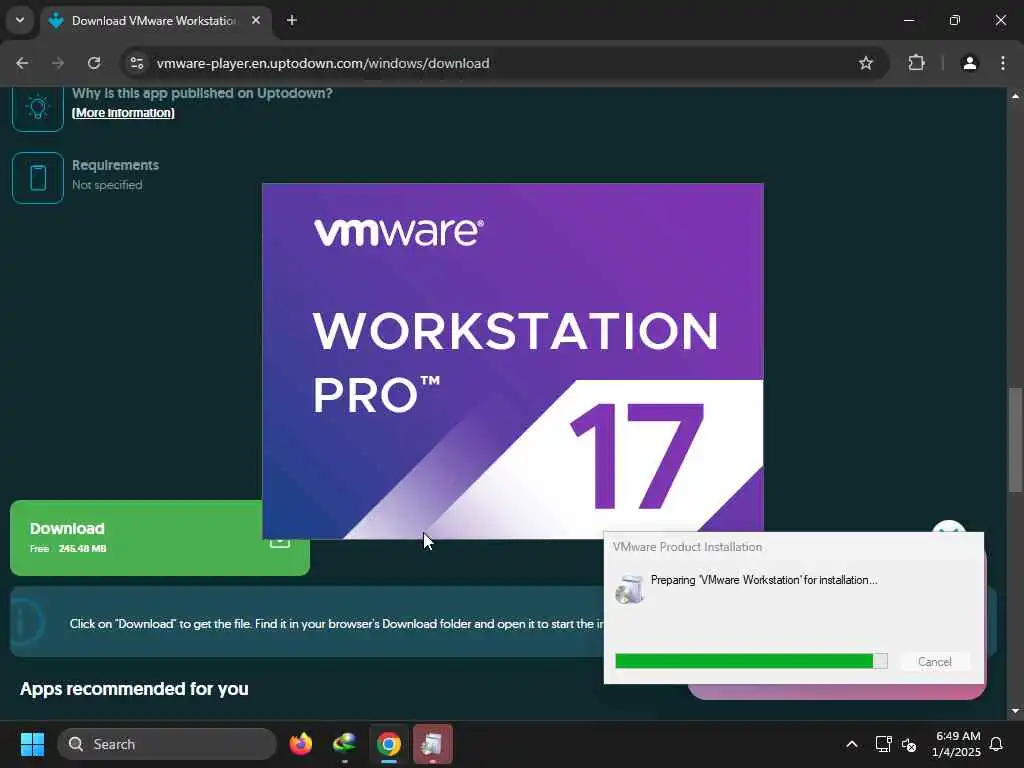This screenshot has height=768, width=1024.
Task: Click the green Download button
Action: click(x=160, y=537)
